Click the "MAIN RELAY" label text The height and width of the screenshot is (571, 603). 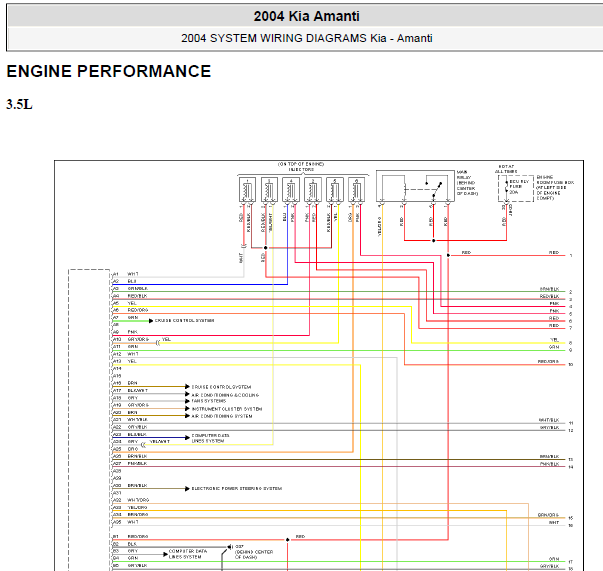[x=464, y=175]
